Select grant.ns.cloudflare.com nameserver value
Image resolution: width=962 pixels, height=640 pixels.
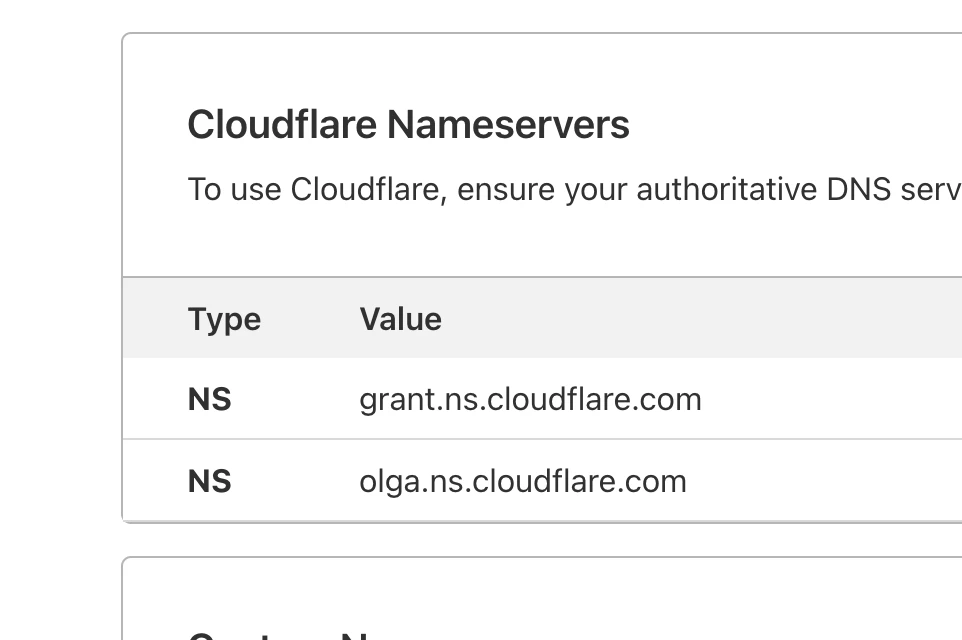pyautogui.click(x=531, y=399)
